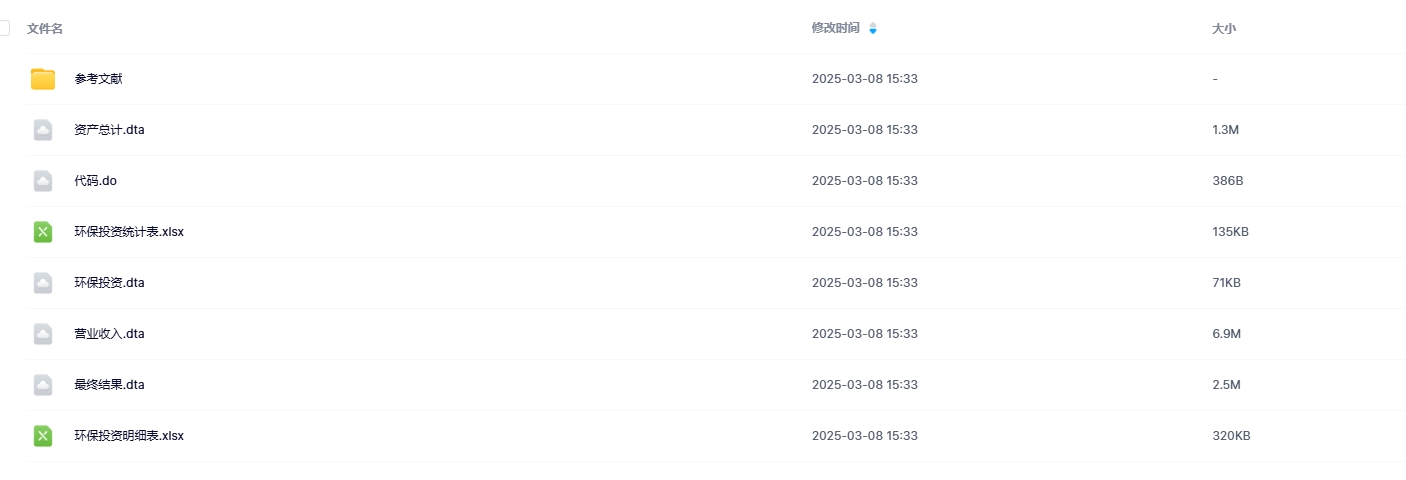The width and height of the screenshot is (1406, 480).
Task: Click the 资产总计.dta file icon
Action: (x=42, y=130)
